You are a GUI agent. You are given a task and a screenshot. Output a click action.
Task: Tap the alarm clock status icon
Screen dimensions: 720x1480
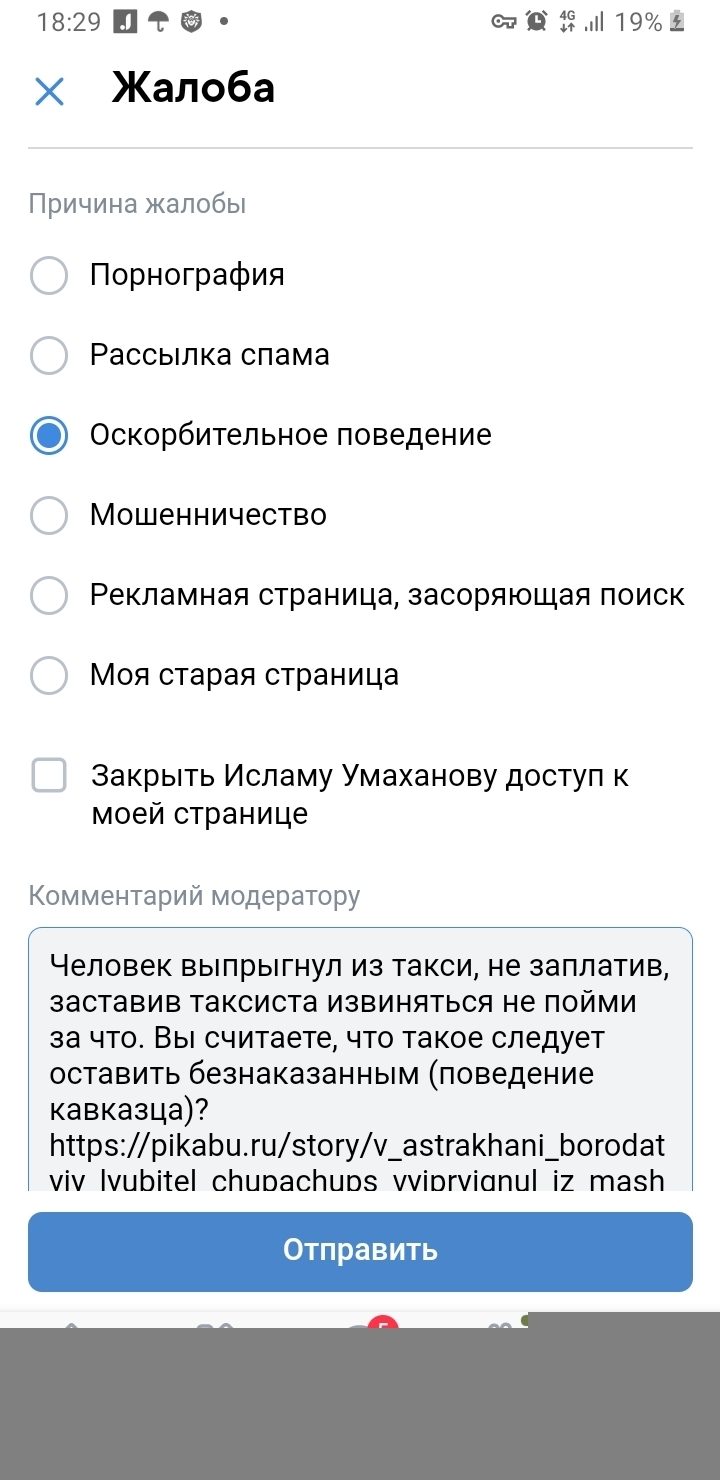coord(537,22)
